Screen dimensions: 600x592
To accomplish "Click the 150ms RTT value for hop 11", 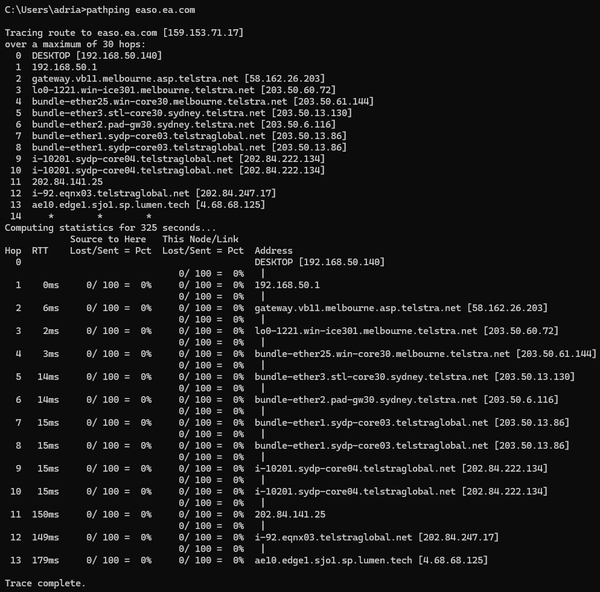I will click(44, 514).
